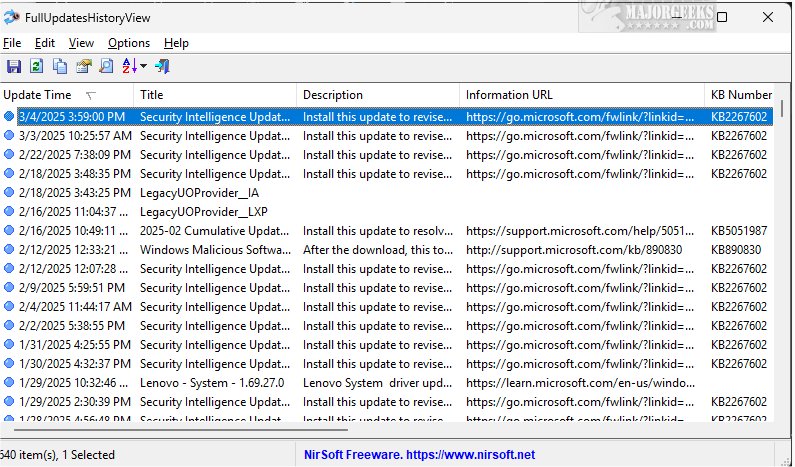Sort by the KB Number column header
This screenshot has width=795, height=467.
click(x=741, y=95)
